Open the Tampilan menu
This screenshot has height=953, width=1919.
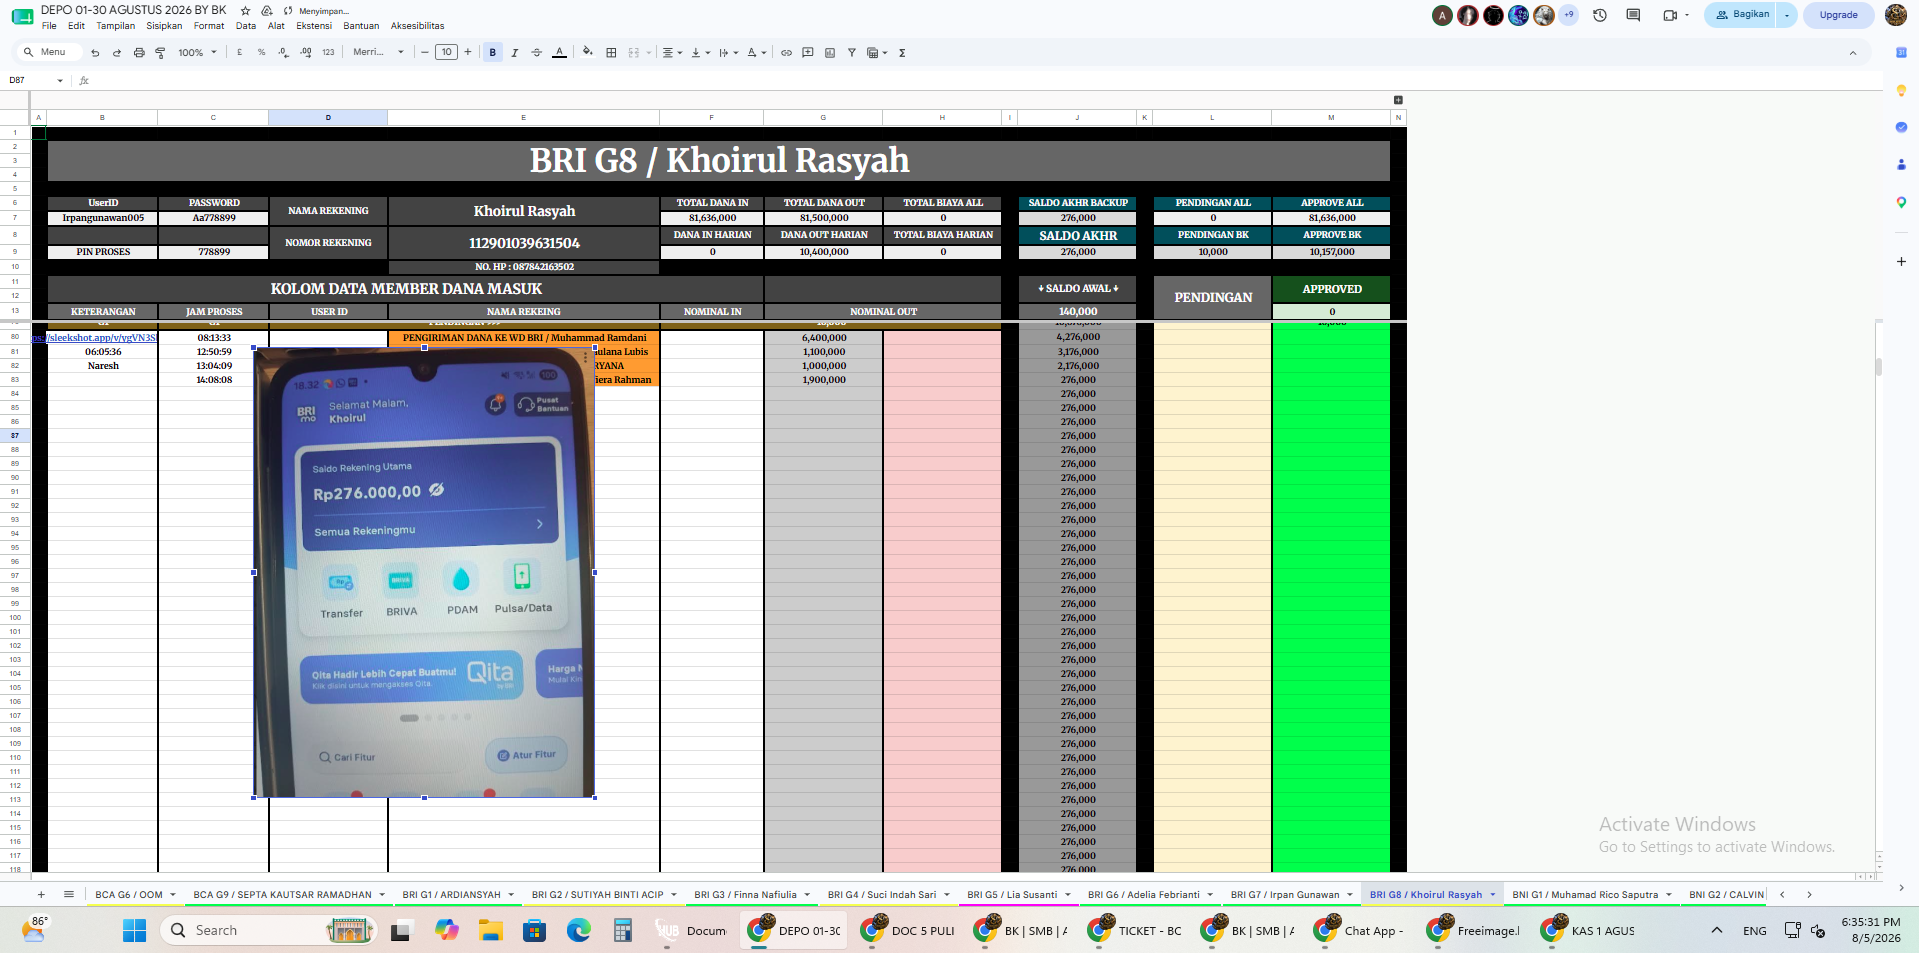tap(116, 26)
